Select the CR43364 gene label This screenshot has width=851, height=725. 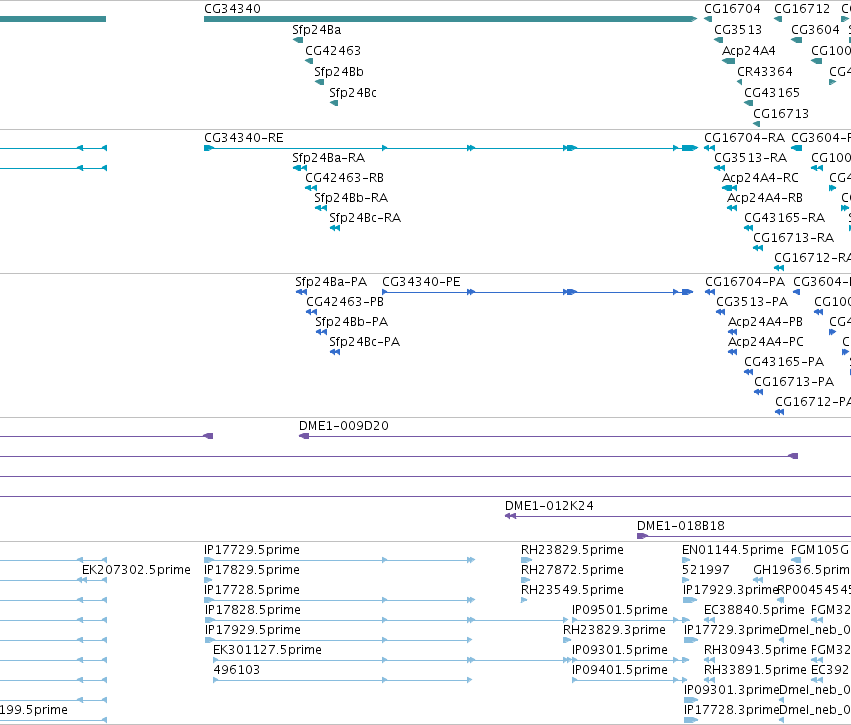(764, 72)
